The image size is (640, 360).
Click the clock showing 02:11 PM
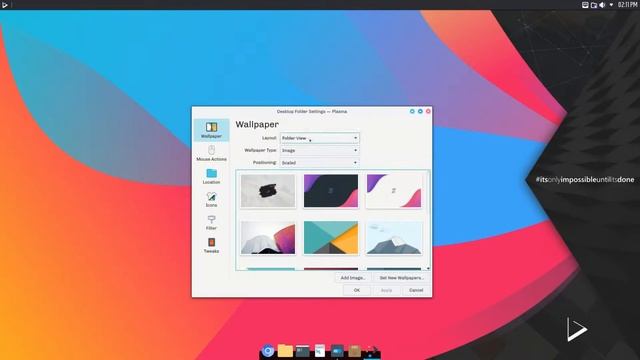(628, 5)
